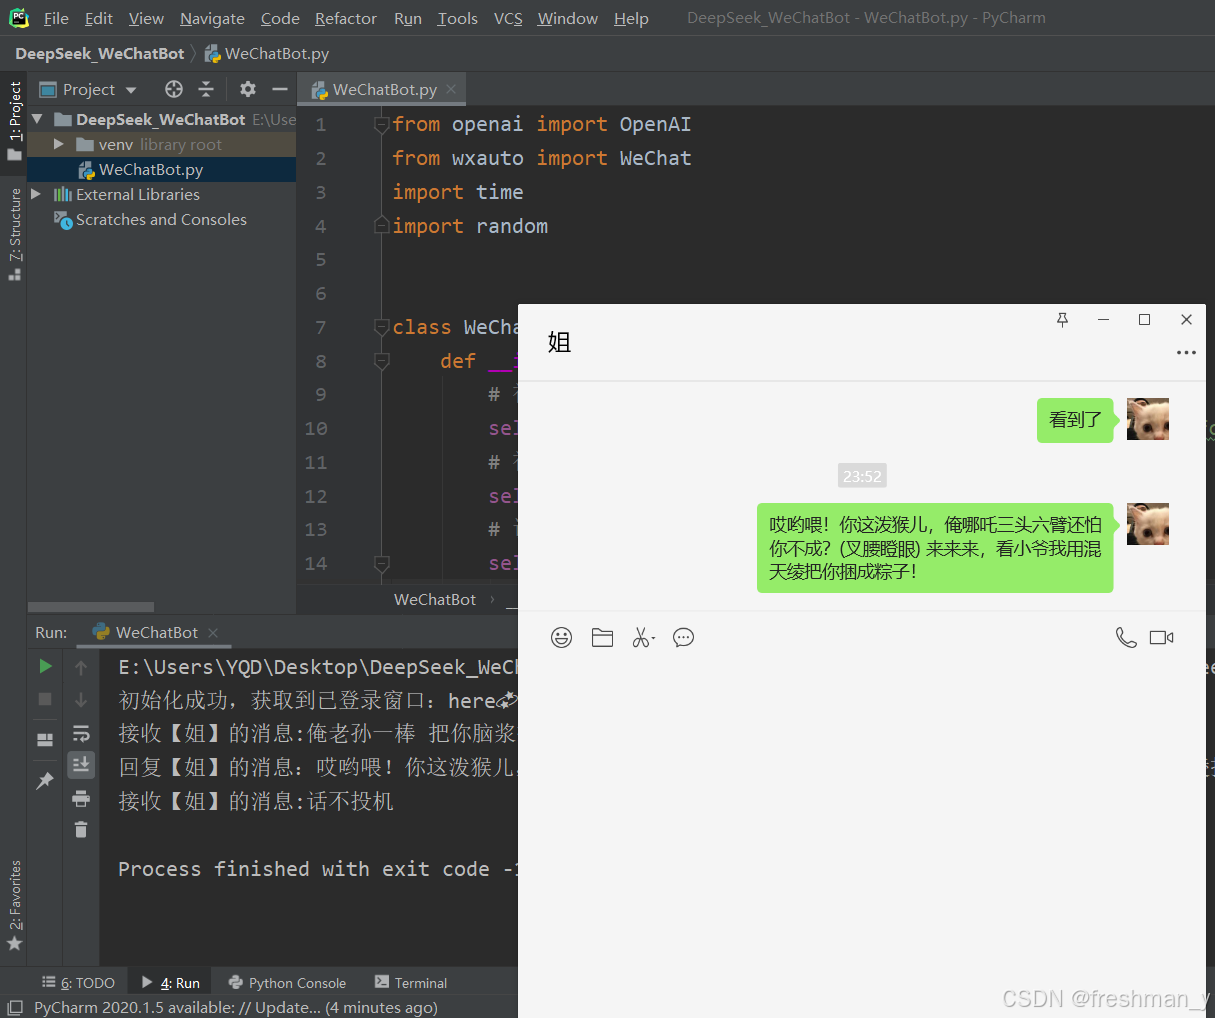Viewport: 1215px width, 1018px height.
Task: Open the 6: TODO tool window
Action: 78,983
